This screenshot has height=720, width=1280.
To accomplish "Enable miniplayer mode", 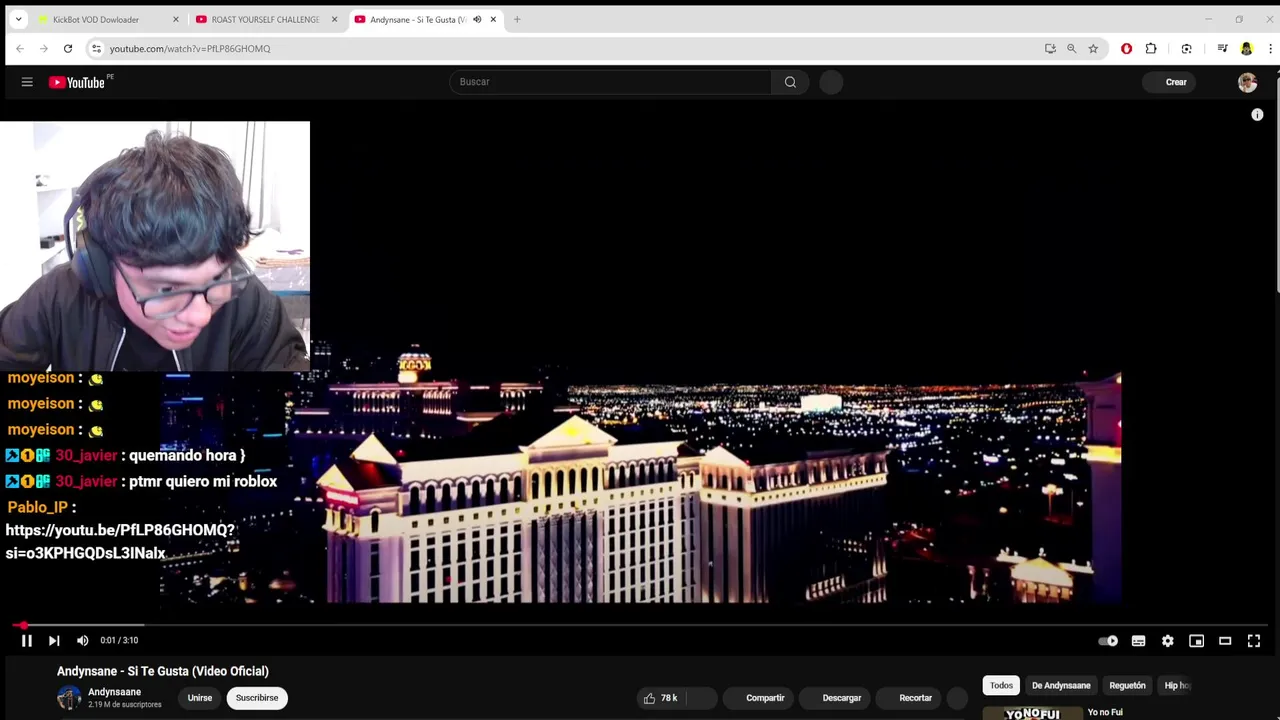I will (x=1196, y=641).
